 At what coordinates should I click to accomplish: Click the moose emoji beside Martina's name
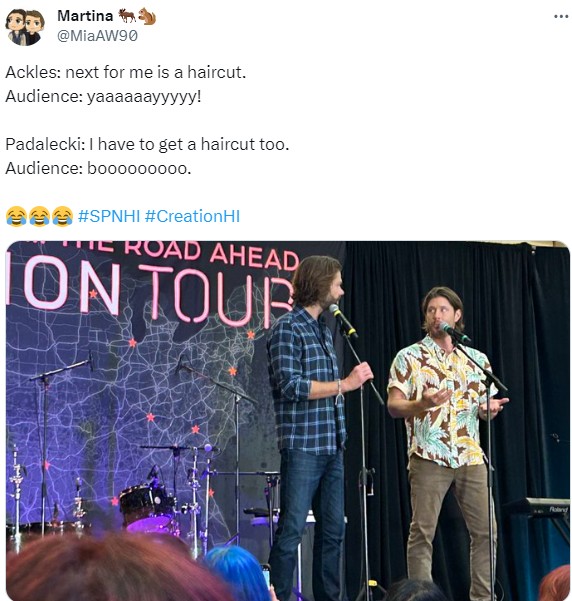point(127,16)
